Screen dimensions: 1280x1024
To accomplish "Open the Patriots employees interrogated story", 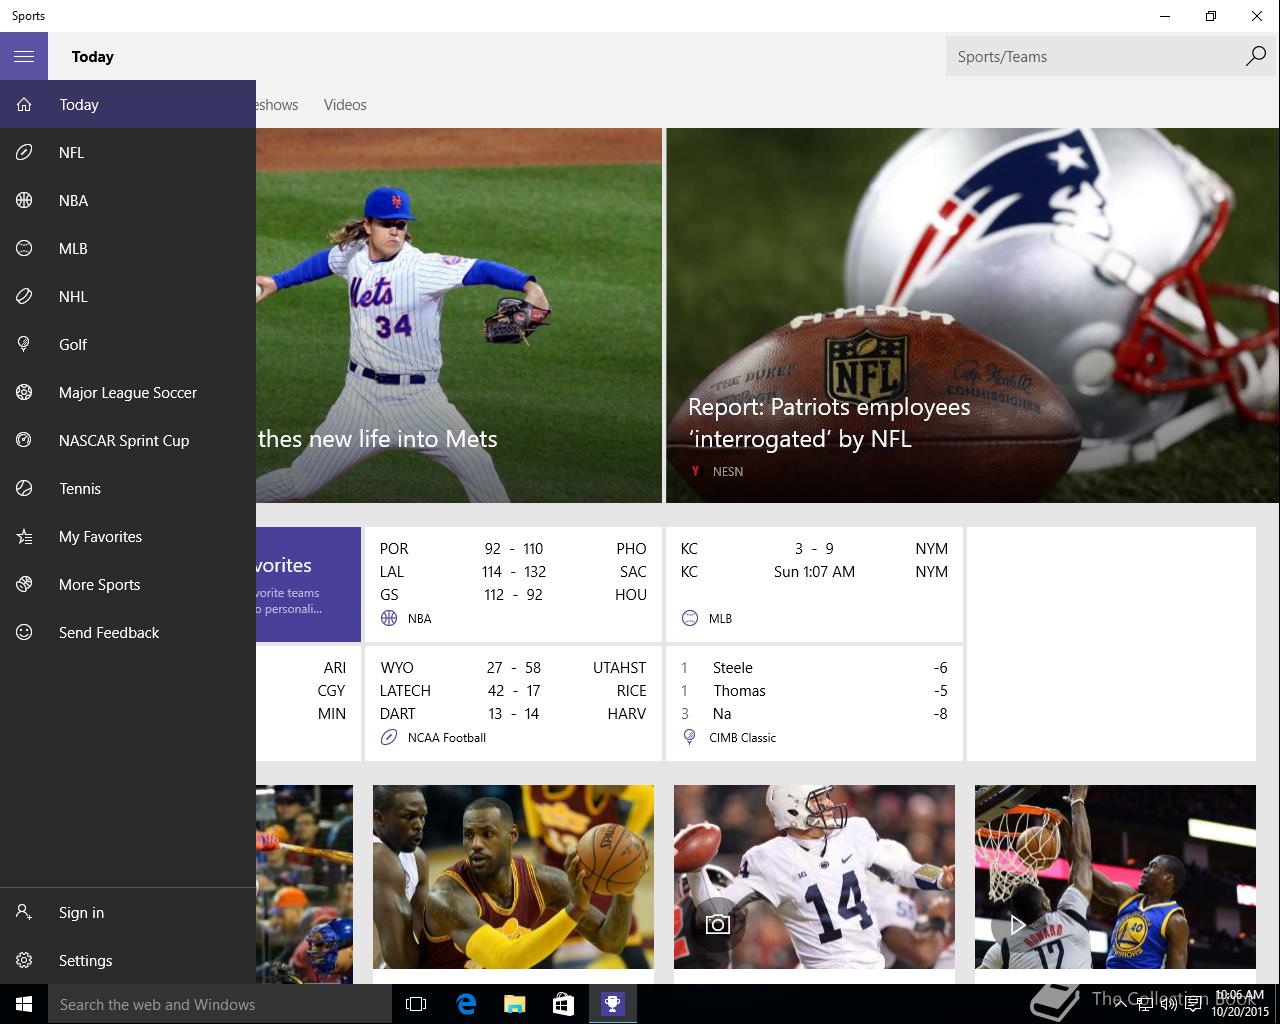I will click(x=973, y=315).
